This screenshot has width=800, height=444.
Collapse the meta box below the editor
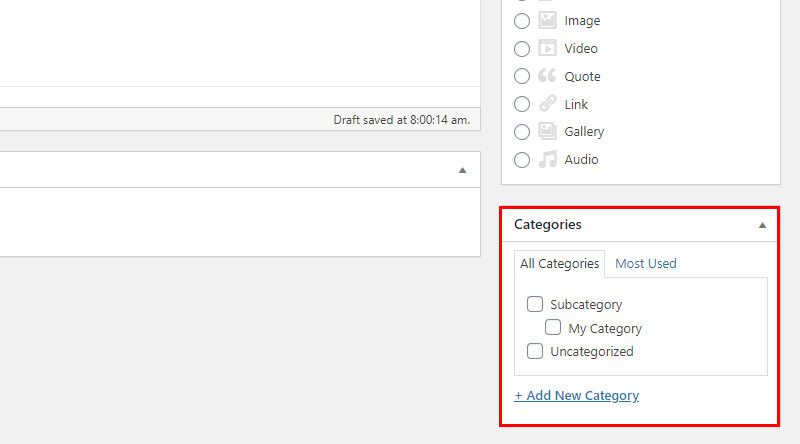(x=462, y=170)
